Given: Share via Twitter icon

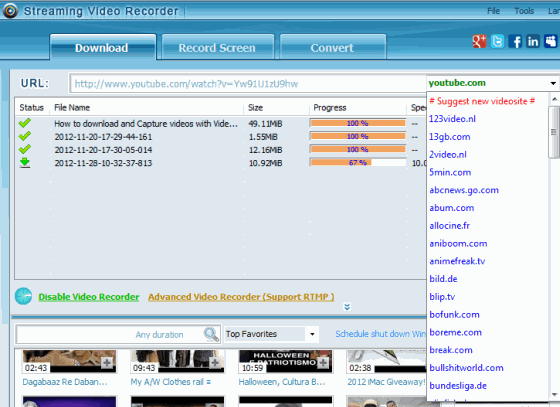Looking at the screenshot, I should [497, 41].
